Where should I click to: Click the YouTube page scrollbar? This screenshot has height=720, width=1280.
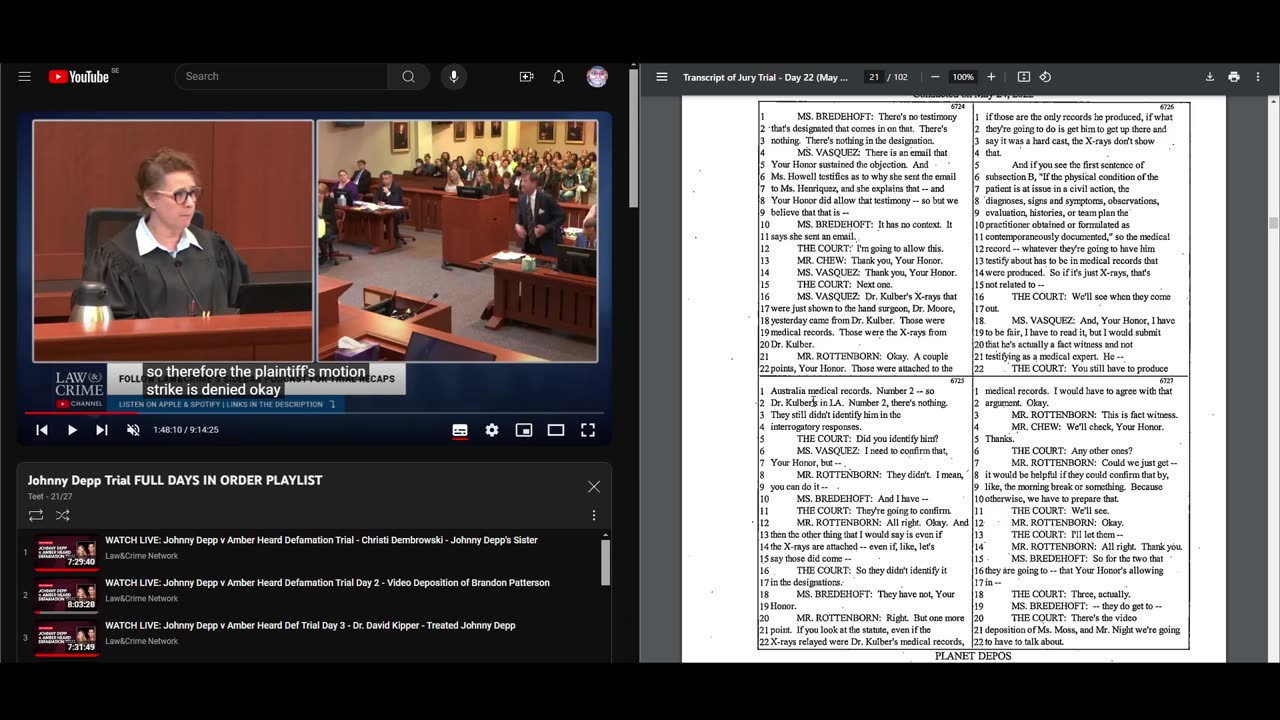(634, 138)
